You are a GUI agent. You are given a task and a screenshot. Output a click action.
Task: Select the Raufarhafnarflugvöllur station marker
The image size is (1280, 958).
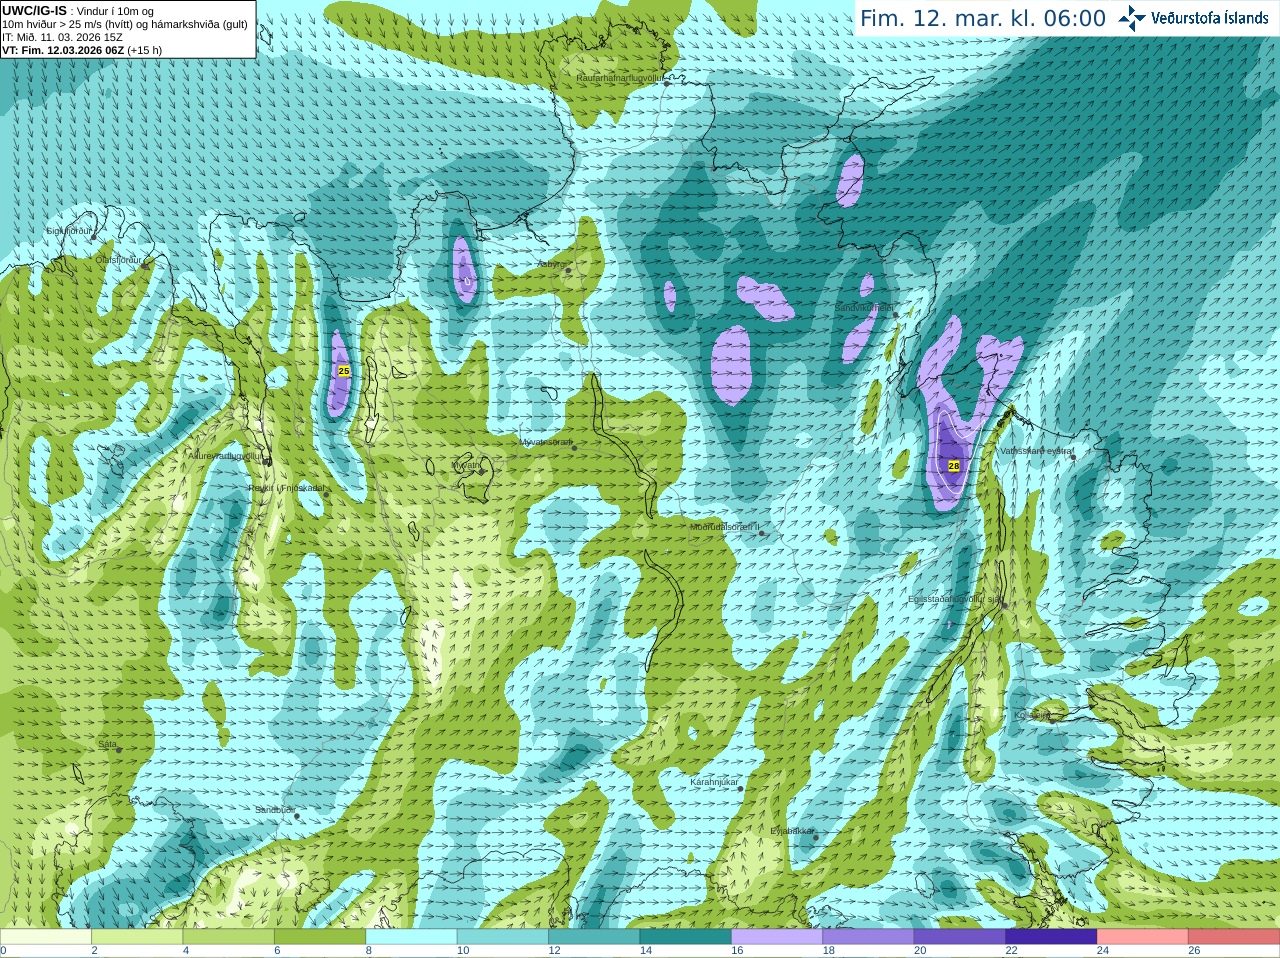[x=667, y=83]
